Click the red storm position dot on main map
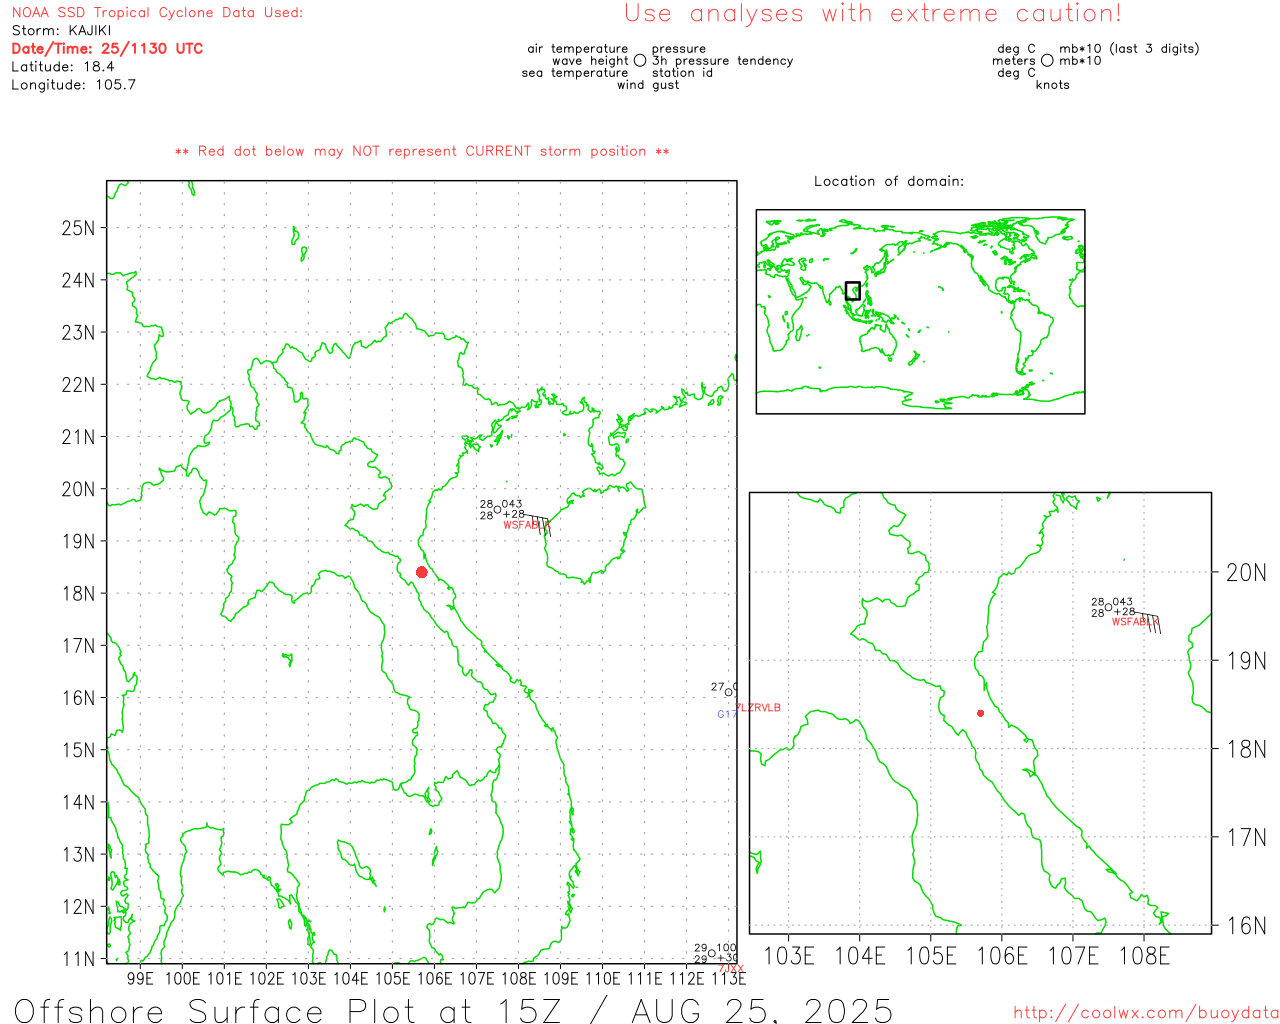1280x1024 pixels. point(422,572)
